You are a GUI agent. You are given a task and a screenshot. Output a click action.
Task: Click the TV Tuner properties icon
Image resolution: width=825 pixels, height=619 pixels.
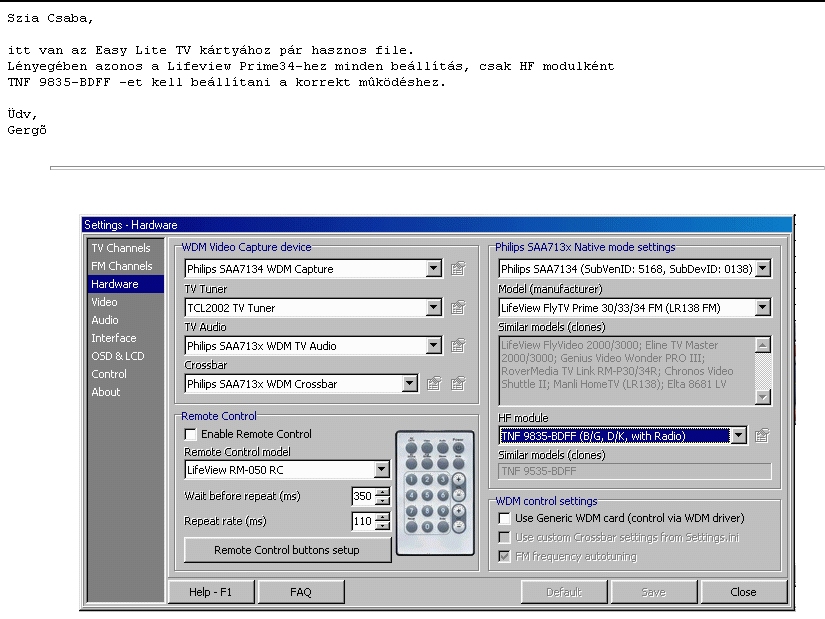[458, 308]
